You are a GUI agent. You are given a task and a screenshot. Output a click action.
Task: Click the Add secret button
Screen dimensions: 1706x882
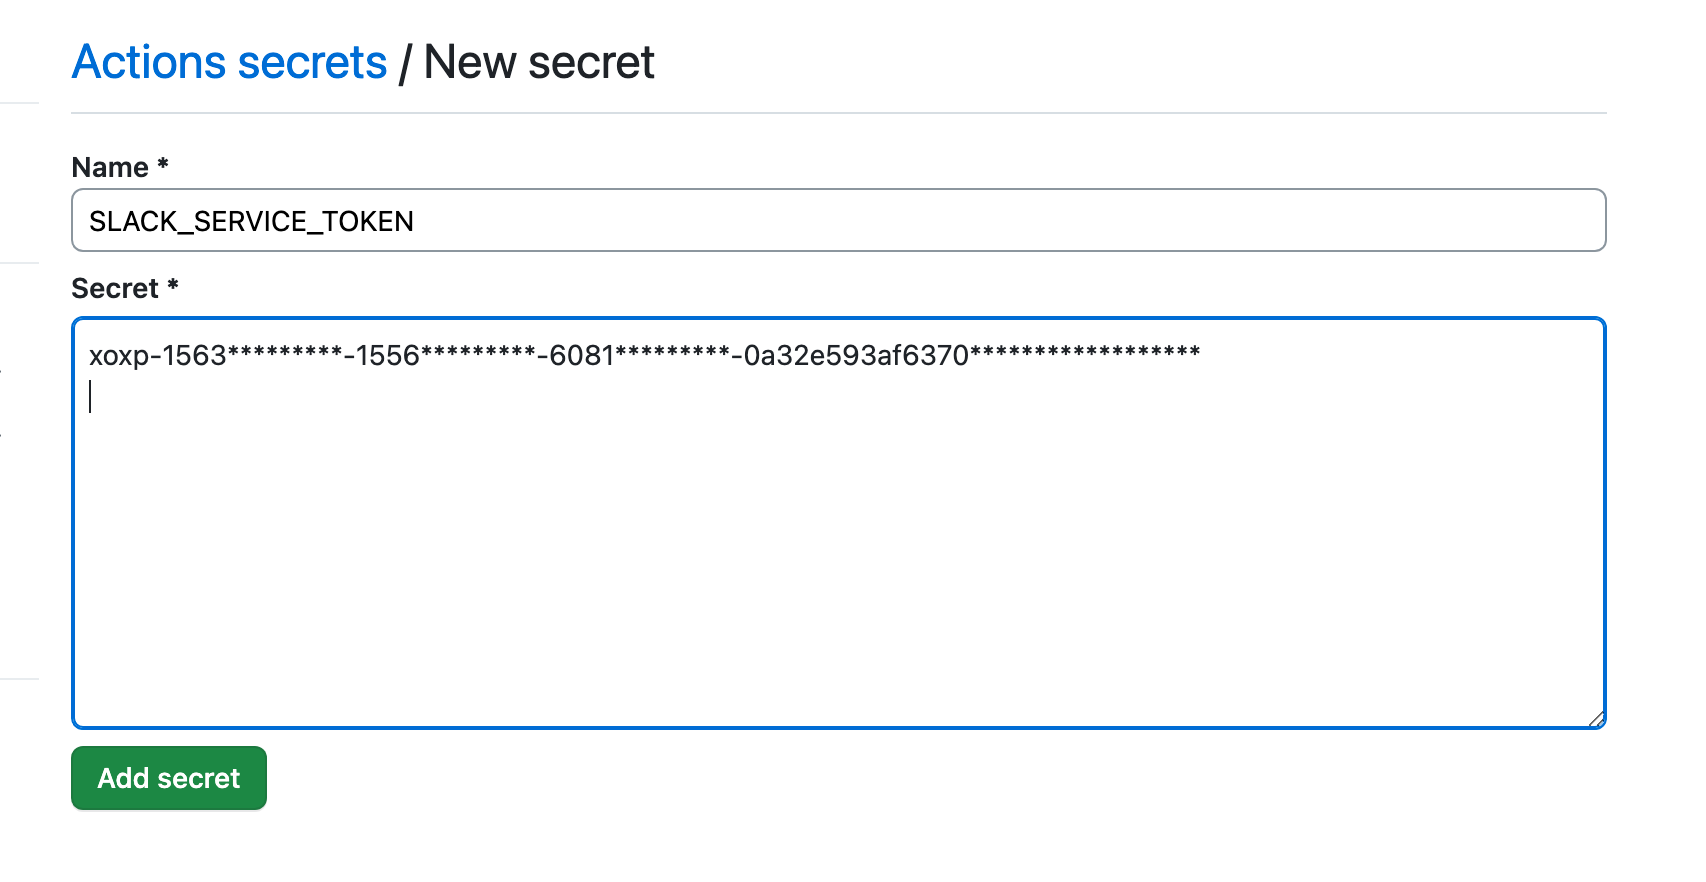(168, 778)
